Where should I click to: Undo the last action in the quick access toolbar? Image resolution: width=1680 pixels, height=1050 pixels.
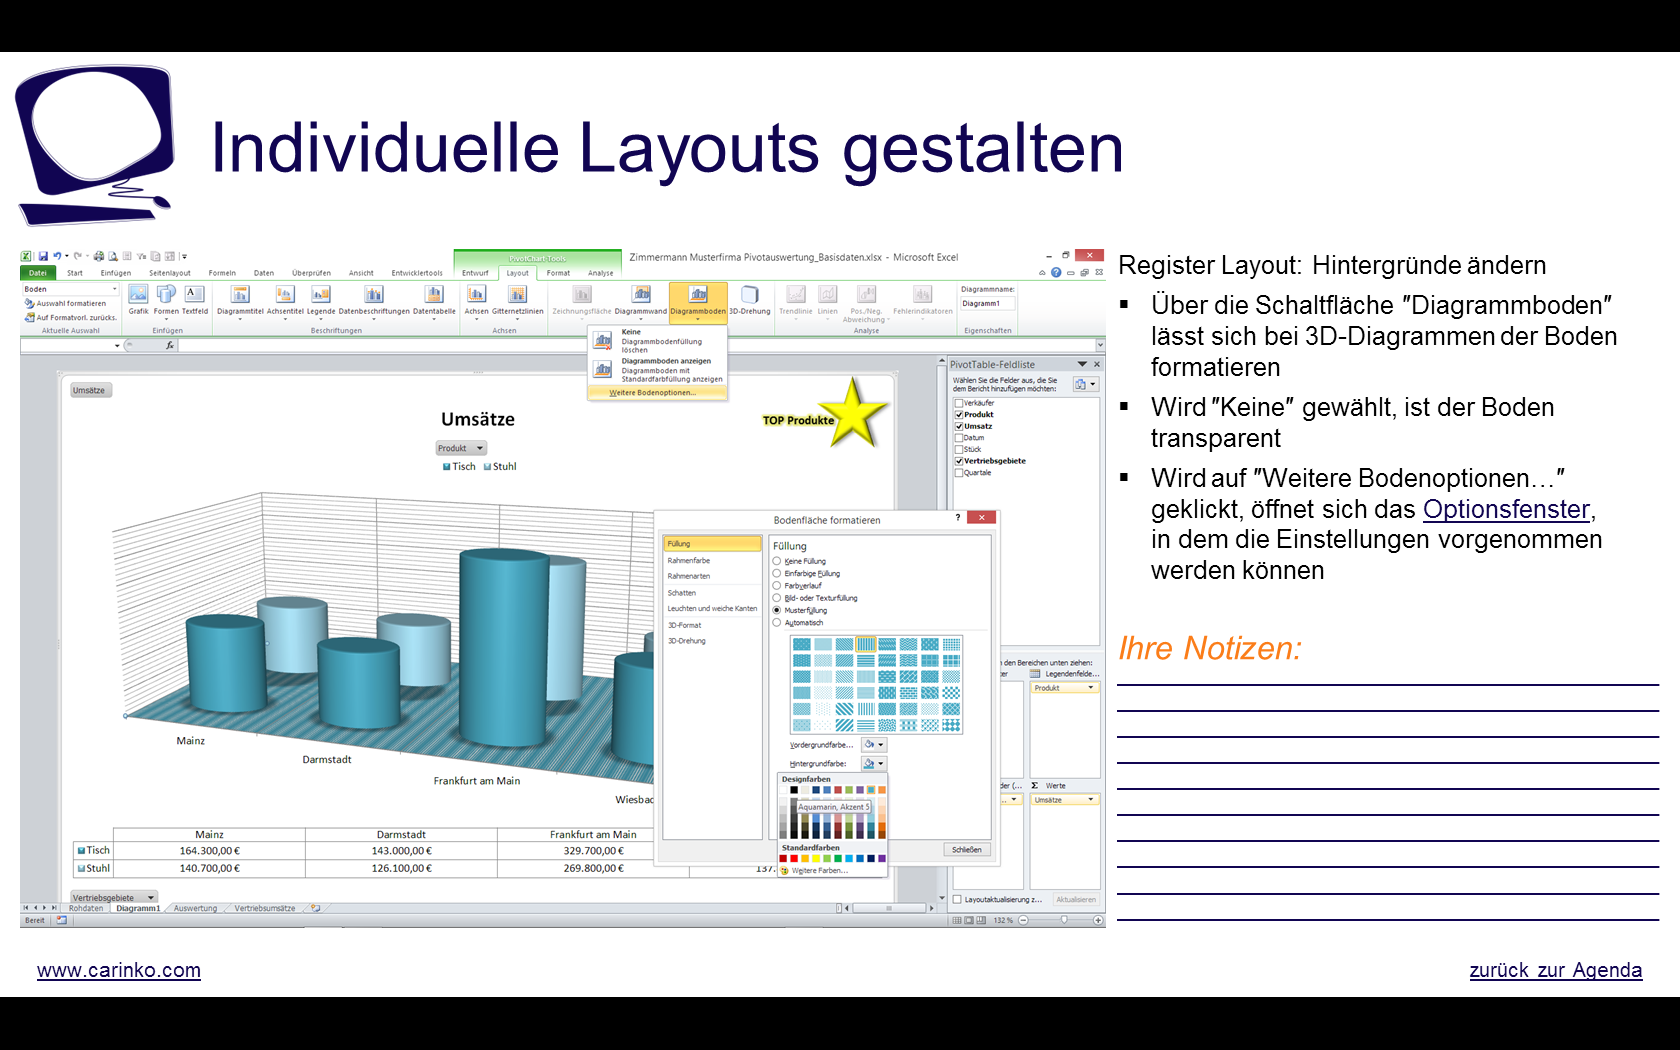click(58, 257)
